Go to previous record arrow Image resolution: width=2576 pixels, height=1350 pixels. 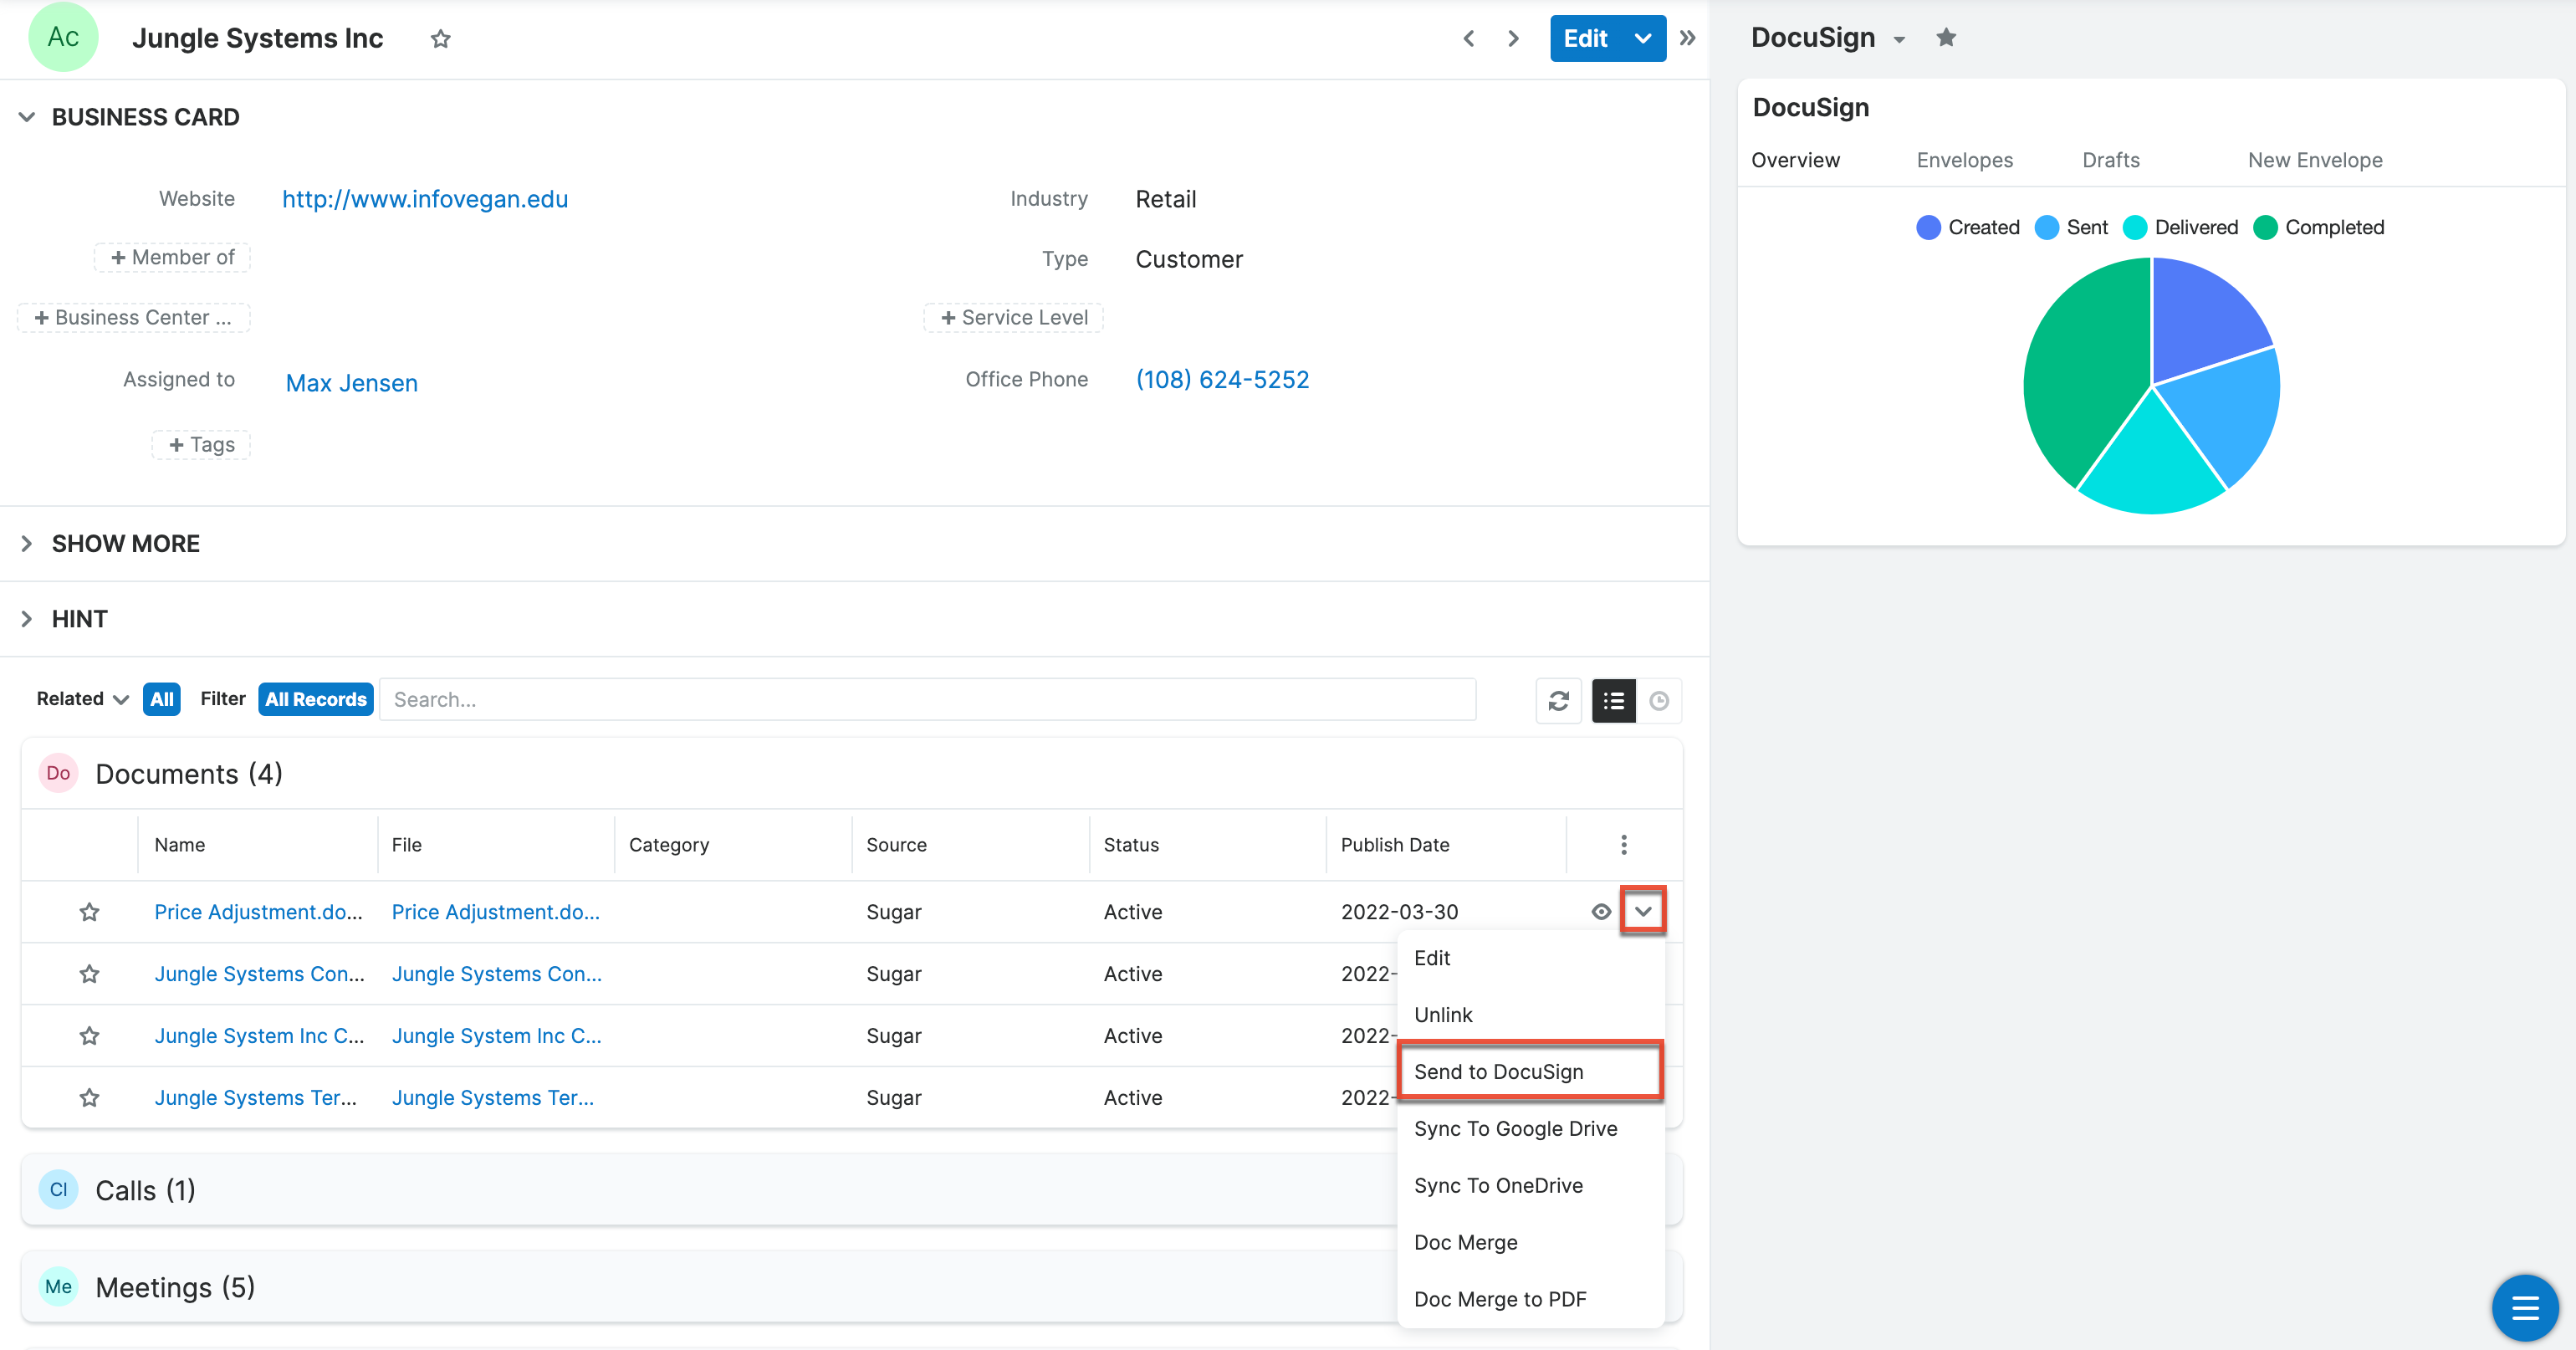(1468, 39)
